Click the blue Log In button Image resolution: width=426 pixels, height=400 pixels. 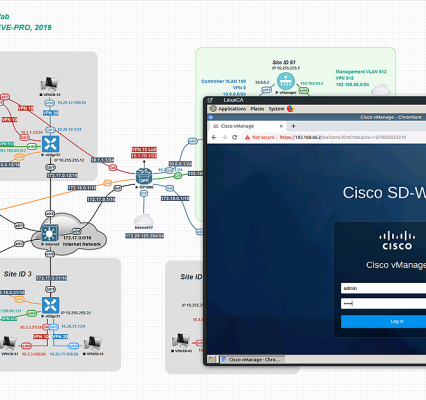click(x=383, y=322)
